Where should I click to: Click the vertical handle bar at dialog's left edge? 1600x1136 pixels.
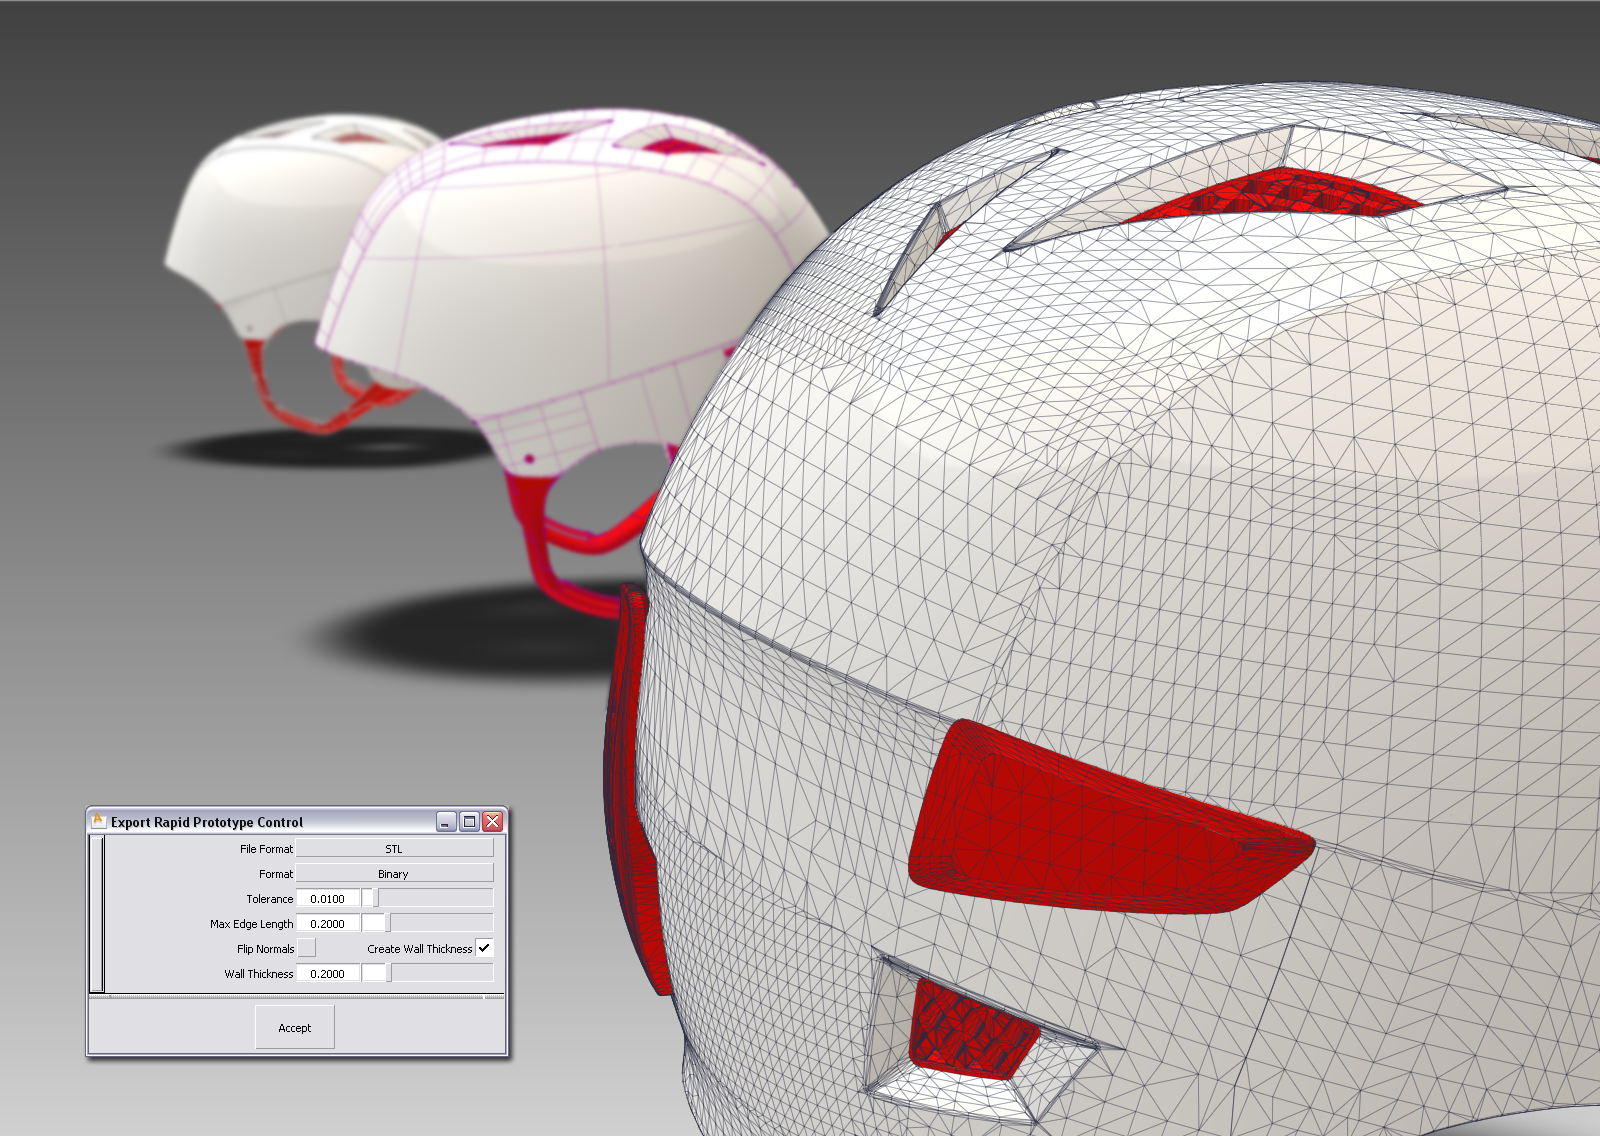(x=97, y=914)
